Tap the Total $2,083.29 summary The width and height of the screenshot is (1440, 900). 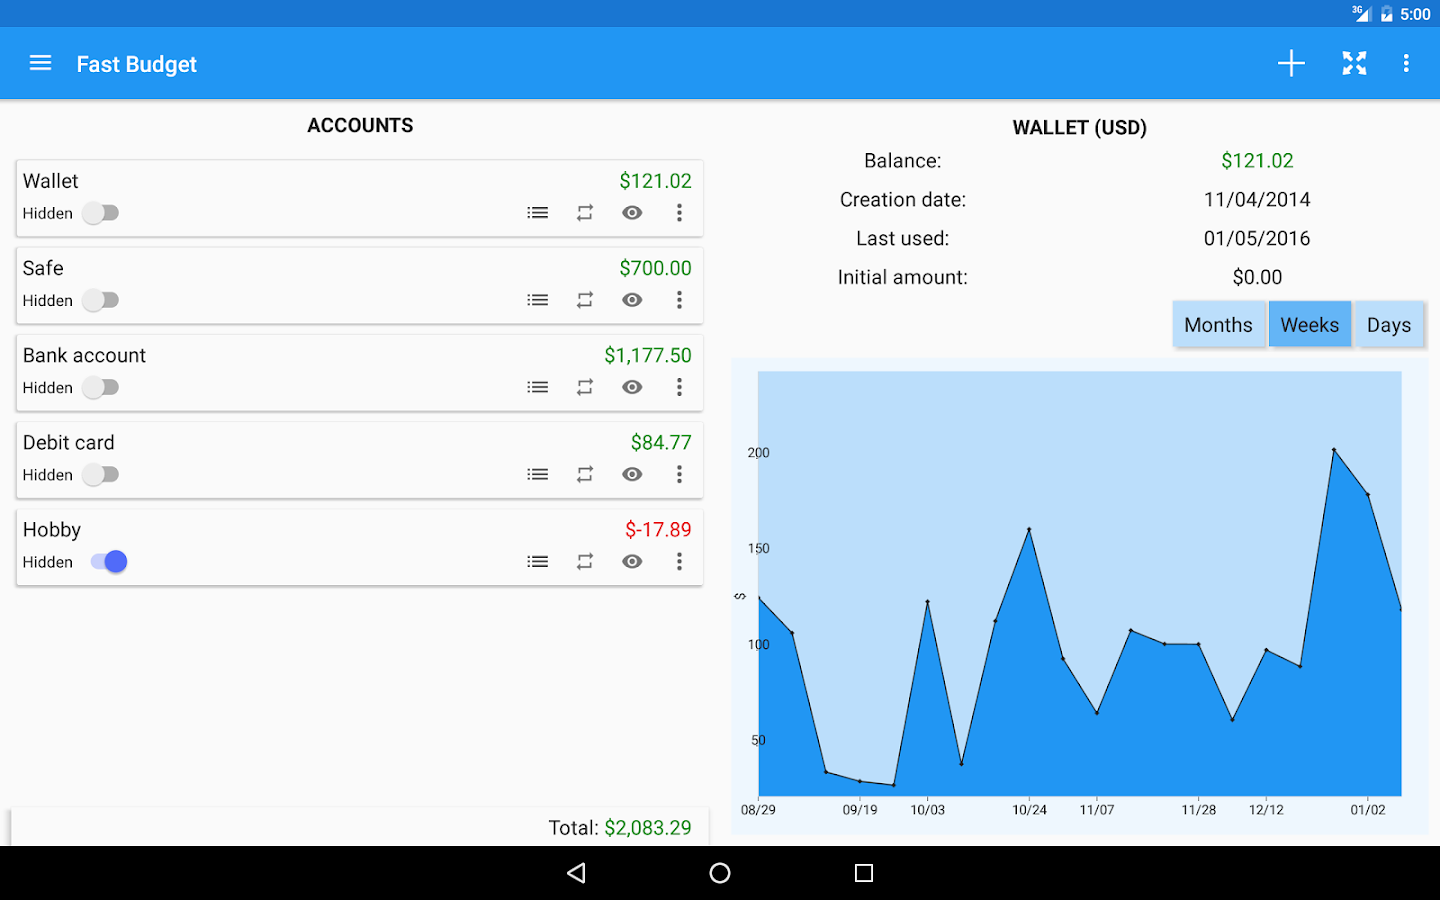click(x=620, y=828)
